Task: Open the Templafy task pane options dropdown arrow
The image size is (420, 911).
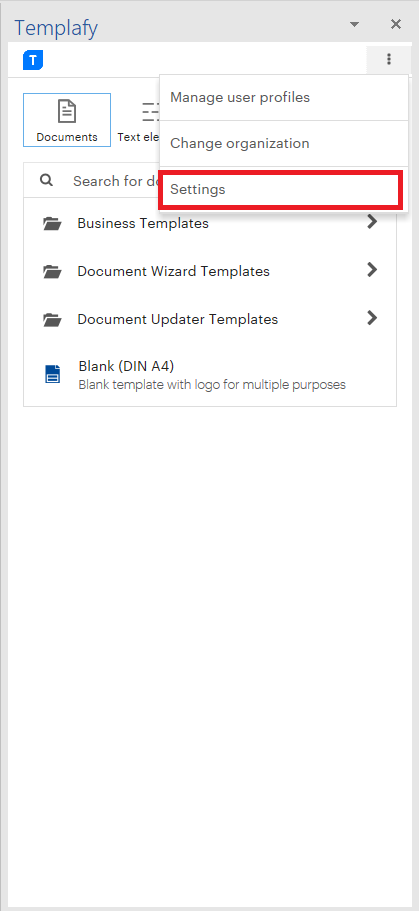Action: pos(354,24)
